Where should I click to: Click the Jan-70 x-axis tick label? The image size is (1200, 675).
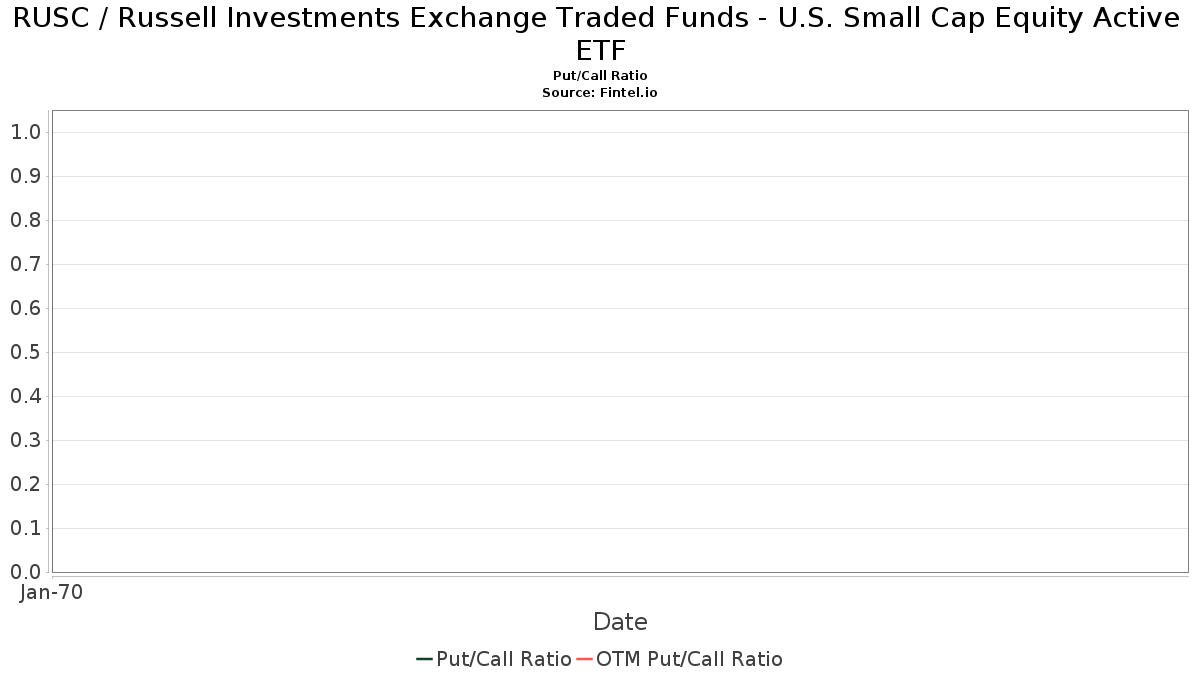52,592
